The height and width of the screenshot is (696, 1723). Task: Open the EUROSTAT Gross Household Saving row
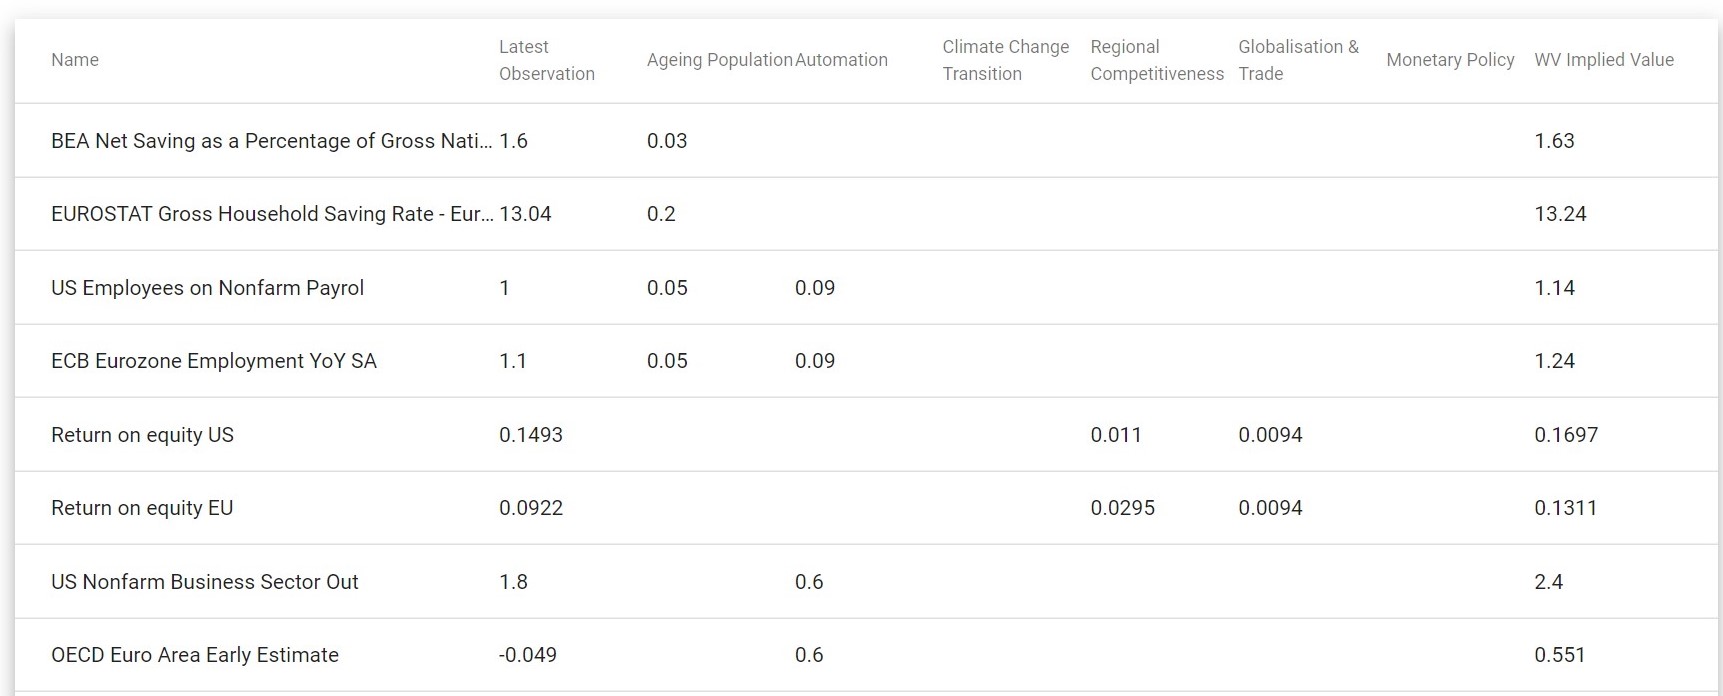866,214
